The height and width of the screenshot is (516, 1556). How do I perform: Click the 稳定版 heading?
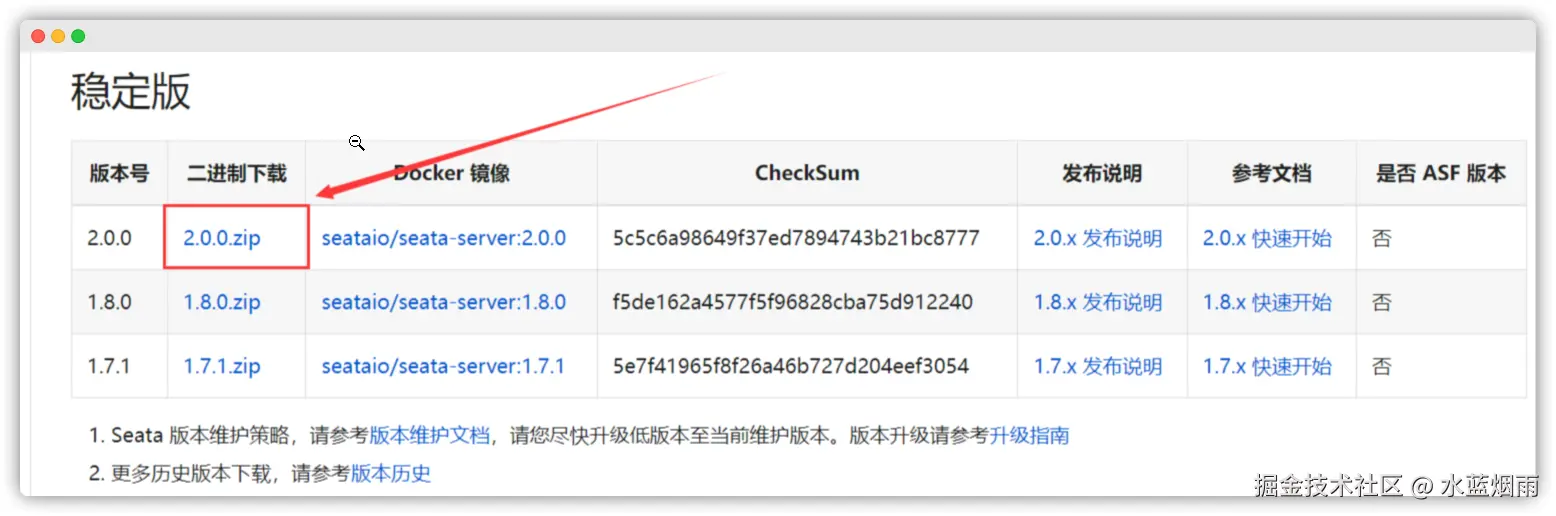tap(130, 93)
